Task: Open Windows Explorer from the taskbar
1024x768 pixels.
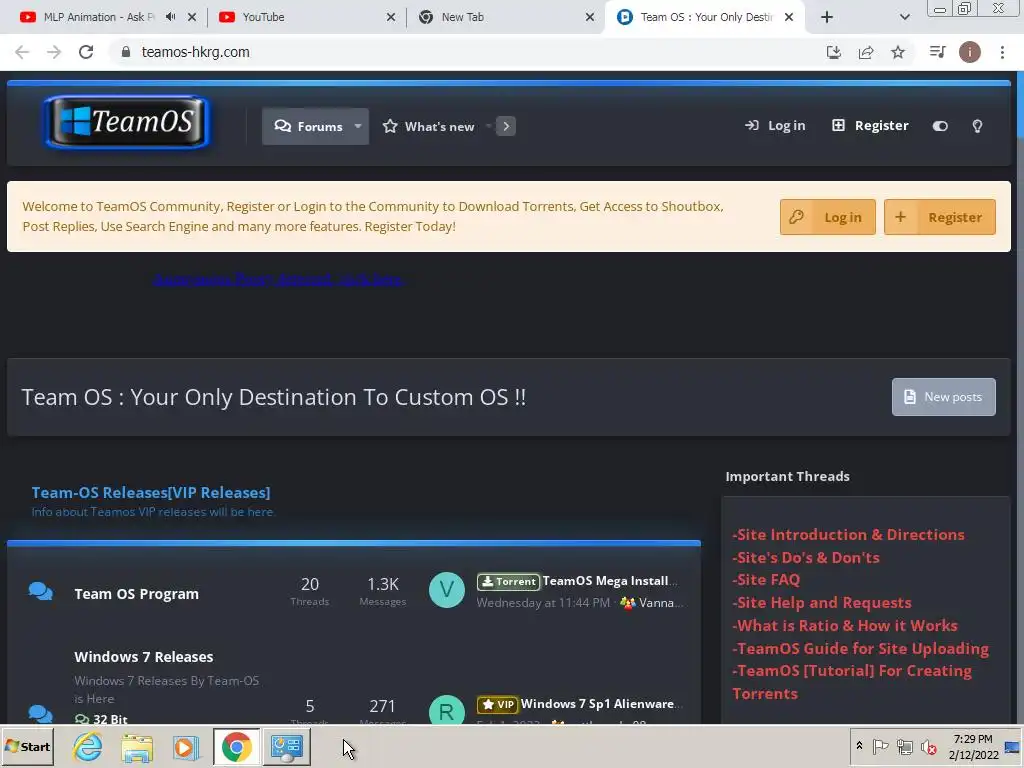Action: pyautogui.click(x=137, y=746)
